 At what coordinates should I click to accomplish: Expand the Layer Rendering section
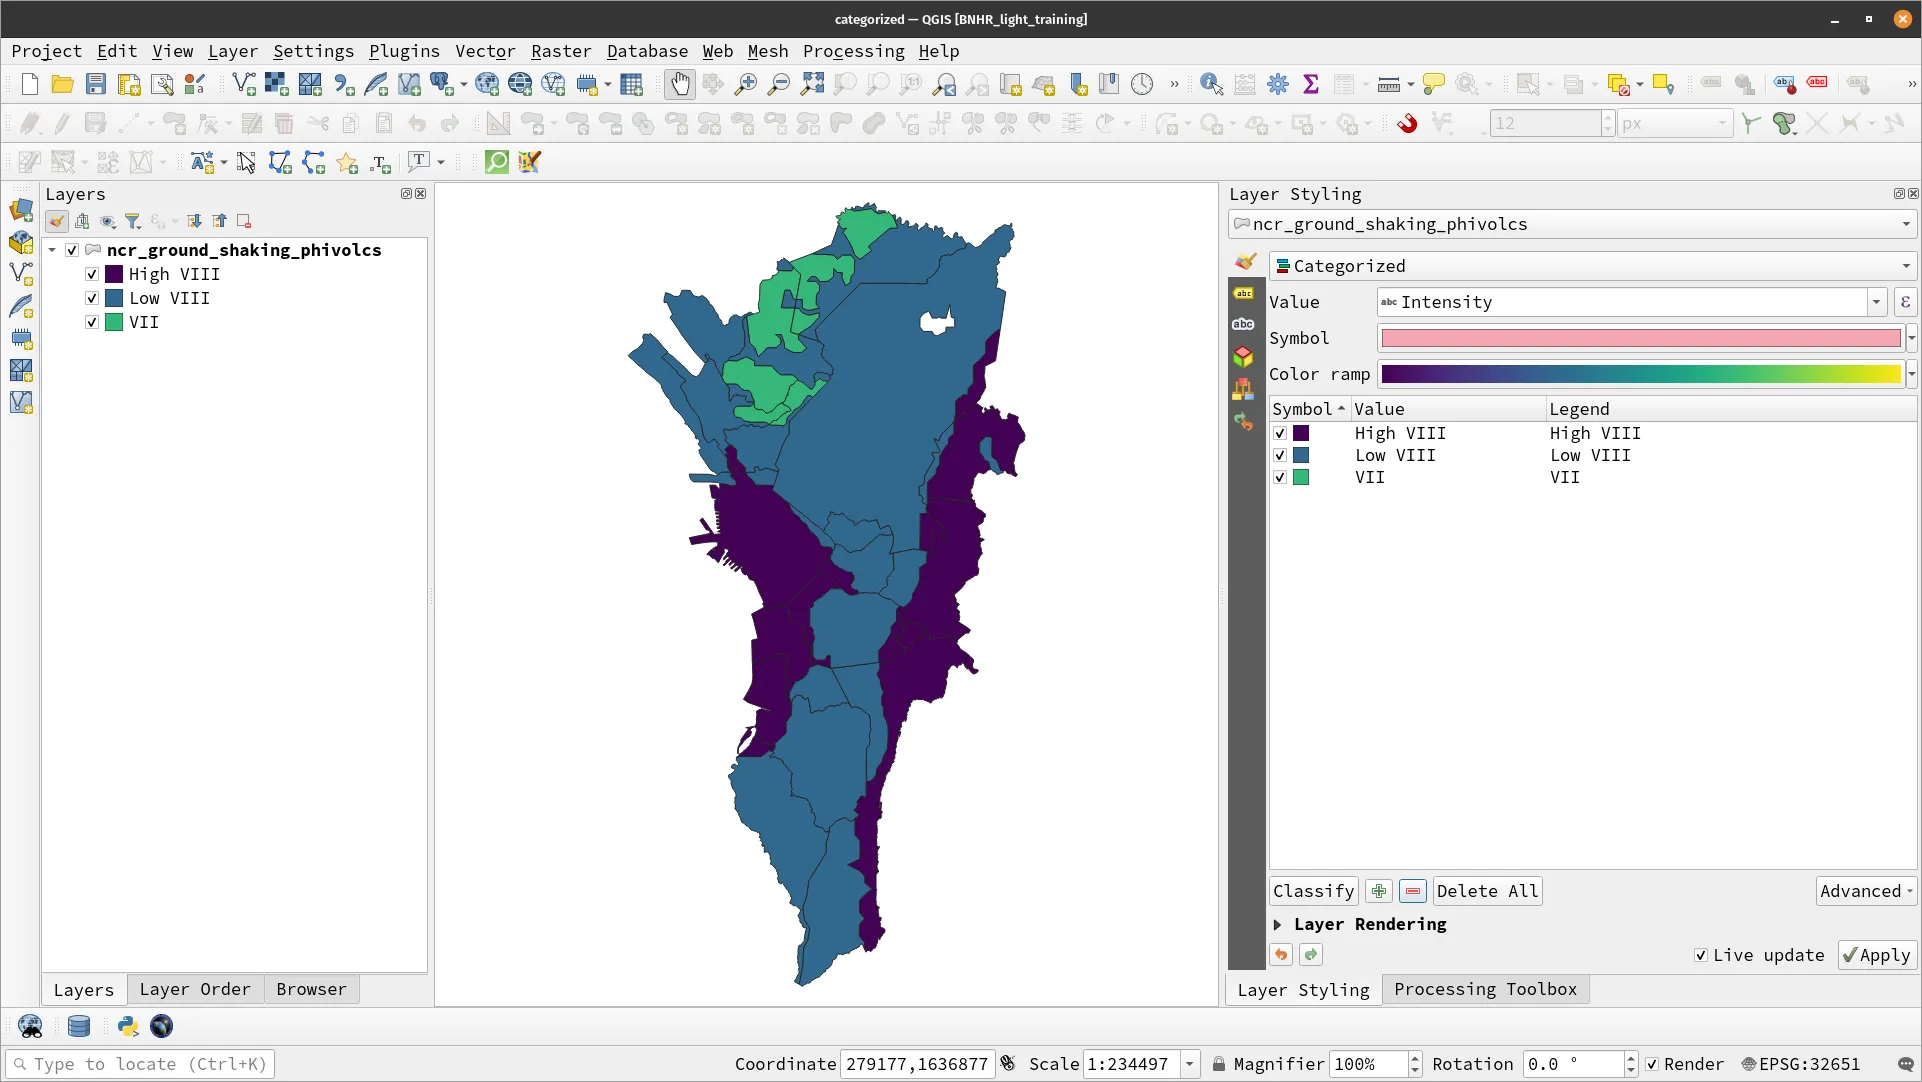[1280, 925]
